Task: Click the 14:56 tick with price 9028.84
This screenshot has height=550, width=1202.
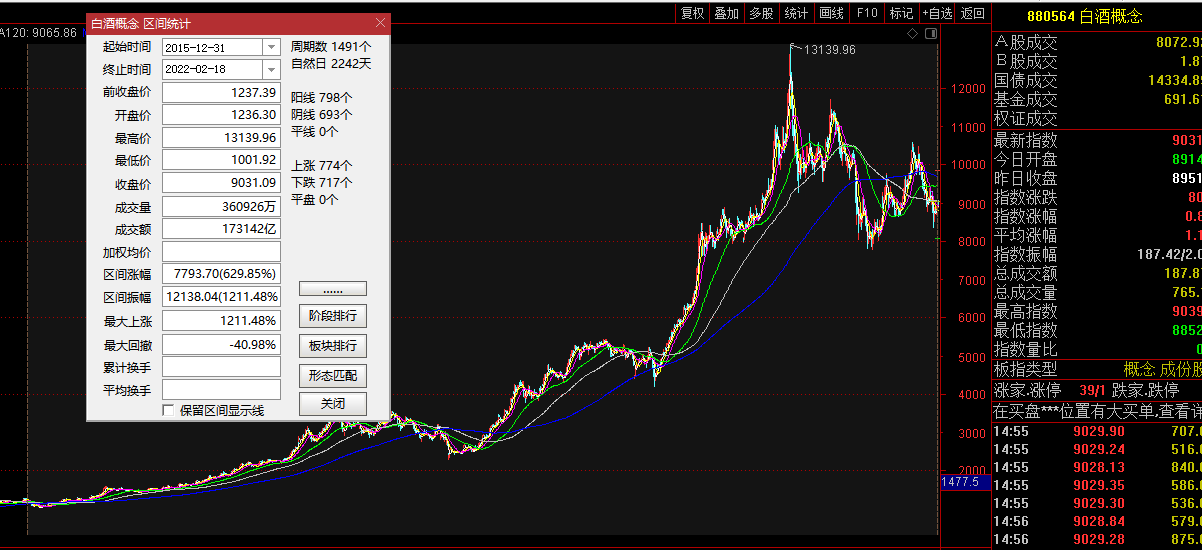Action: [1097, 521]
